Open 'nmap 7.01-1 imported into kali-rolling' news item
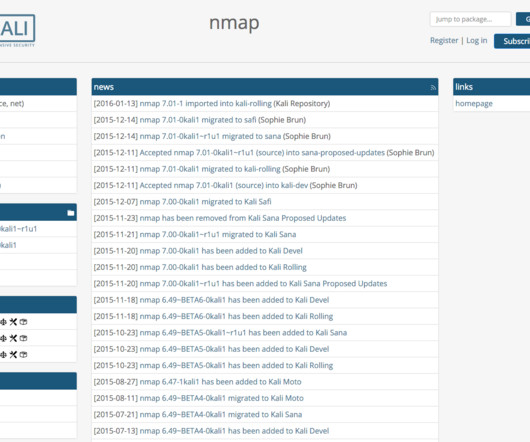The height and width of the screenshot is (442, 530). click(x=206, y=103)
